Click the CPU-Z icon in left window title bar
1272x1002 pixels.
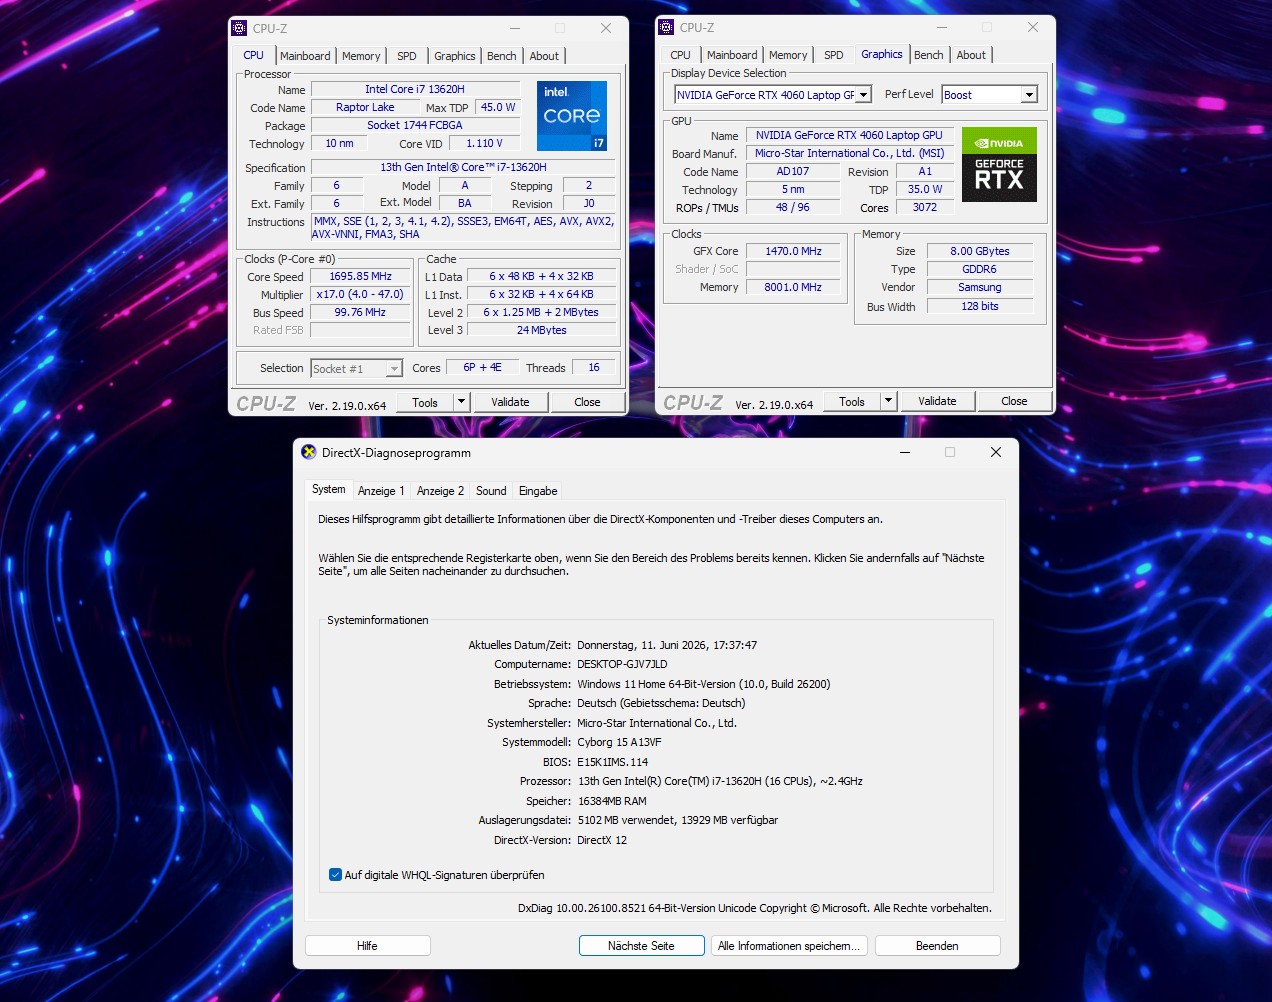[239, 28]
